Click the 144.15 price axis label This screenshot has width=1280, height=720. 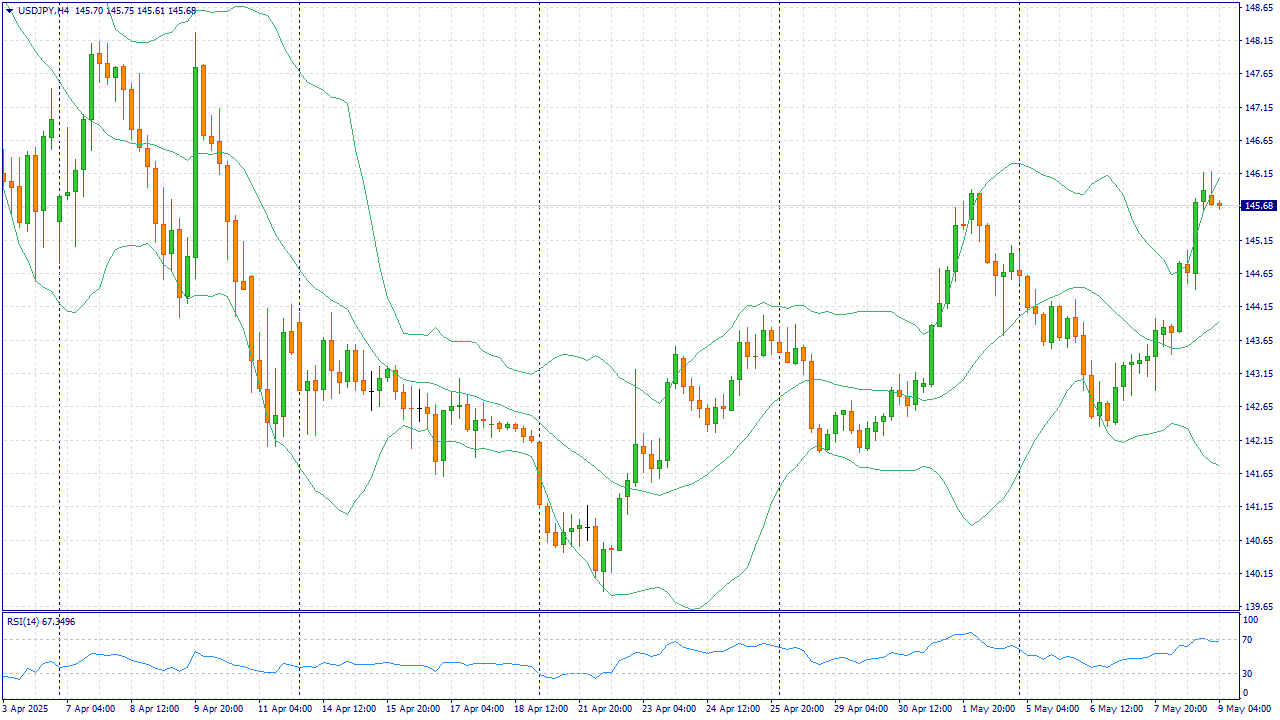(1257, 307)
